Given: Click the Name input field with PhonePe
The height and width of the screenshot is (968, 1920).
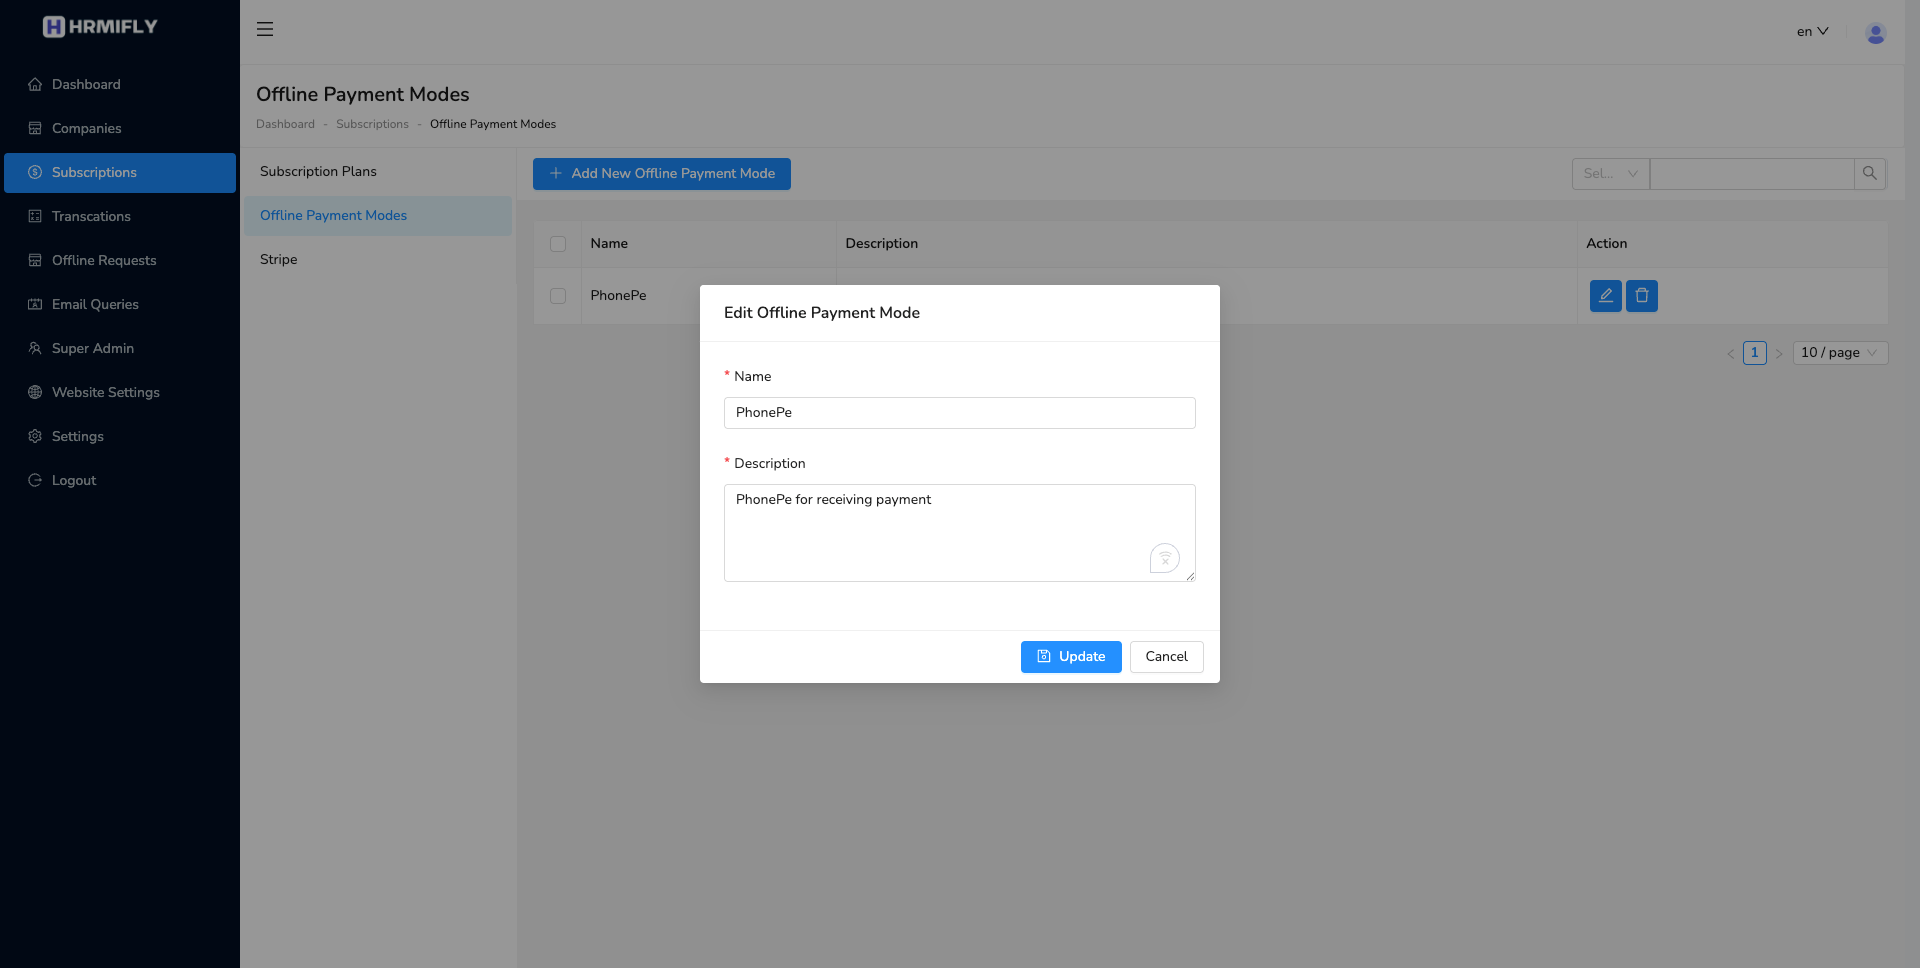Looking at the screenshot, I should pos(960,413).
